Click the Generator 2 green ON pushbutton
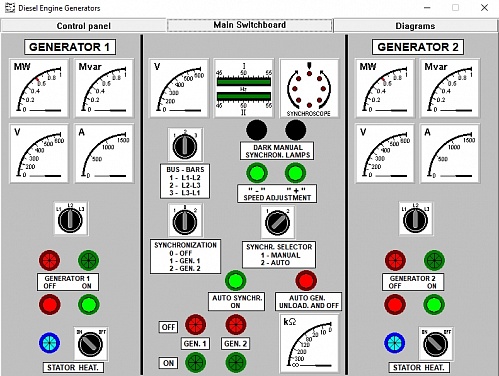 click(434, 304)
